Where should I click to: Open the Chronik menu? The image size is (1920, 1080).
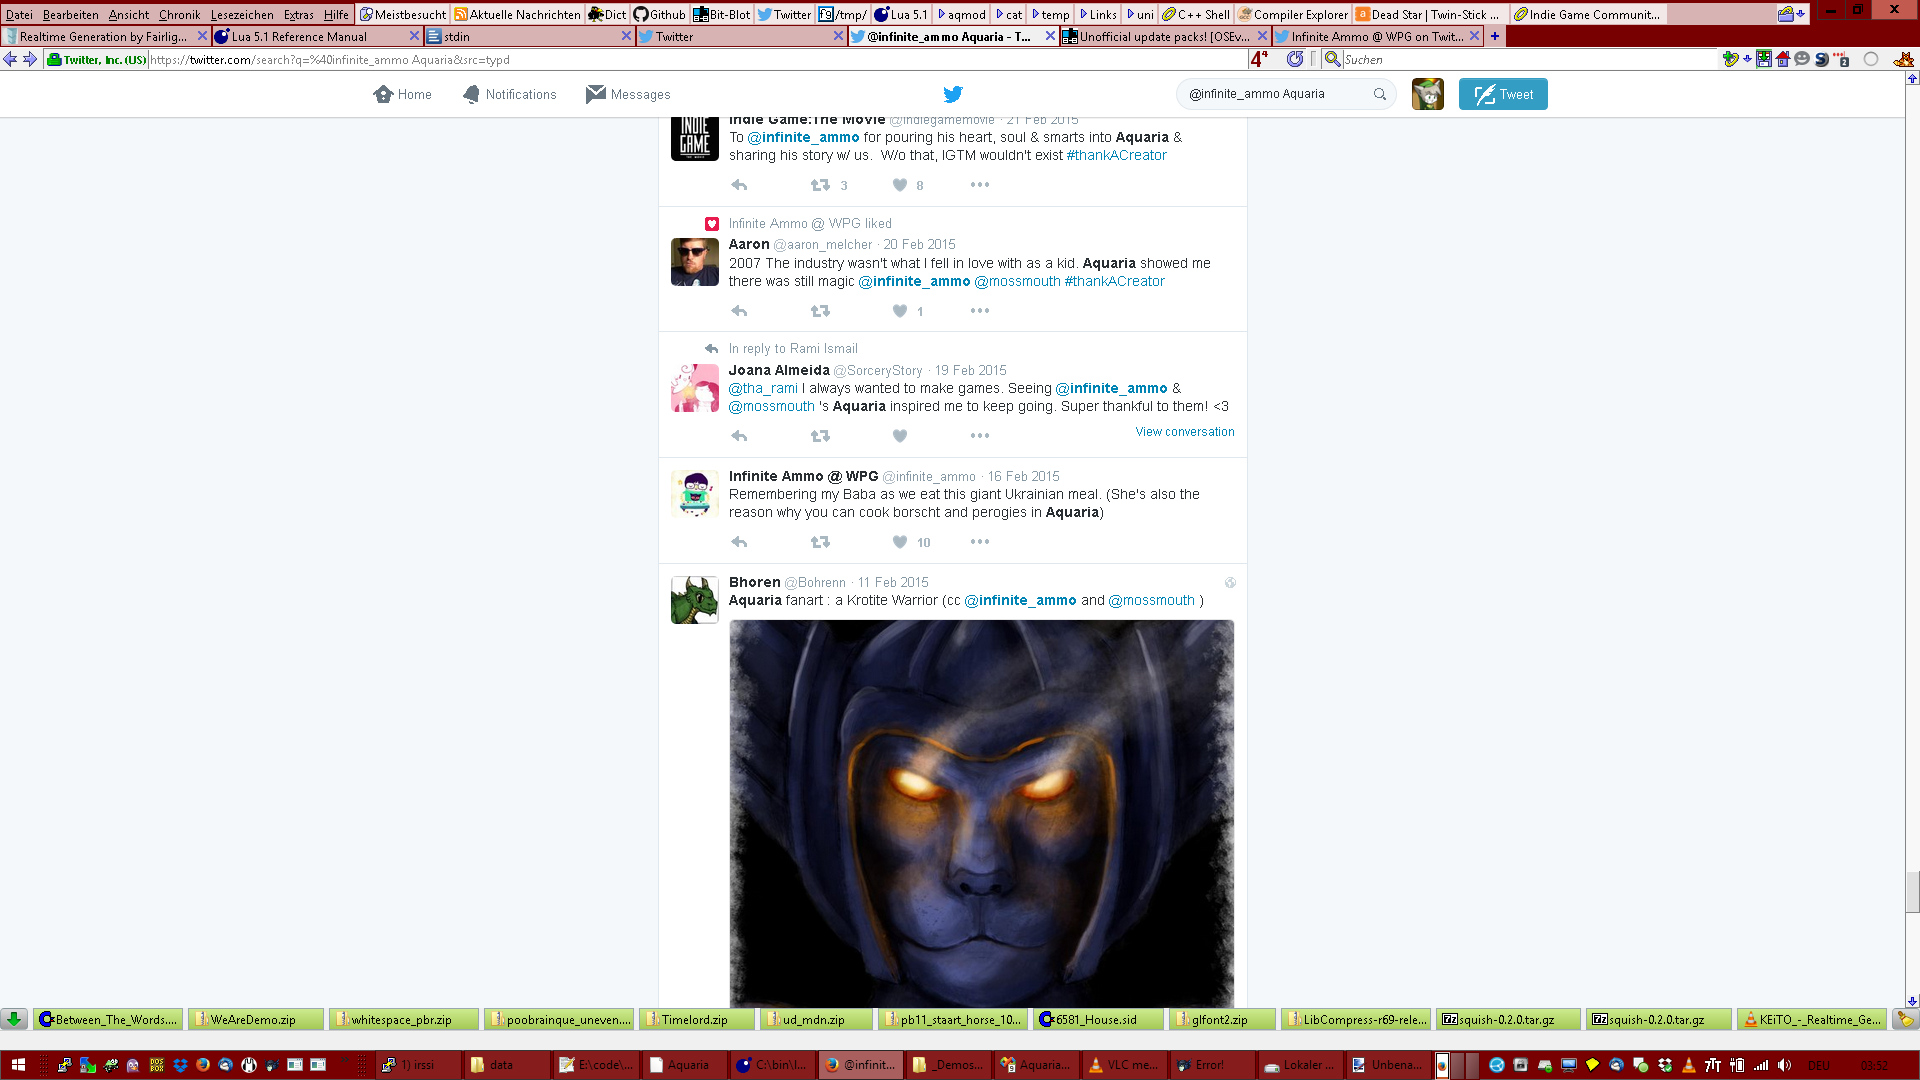coord(179,14)
